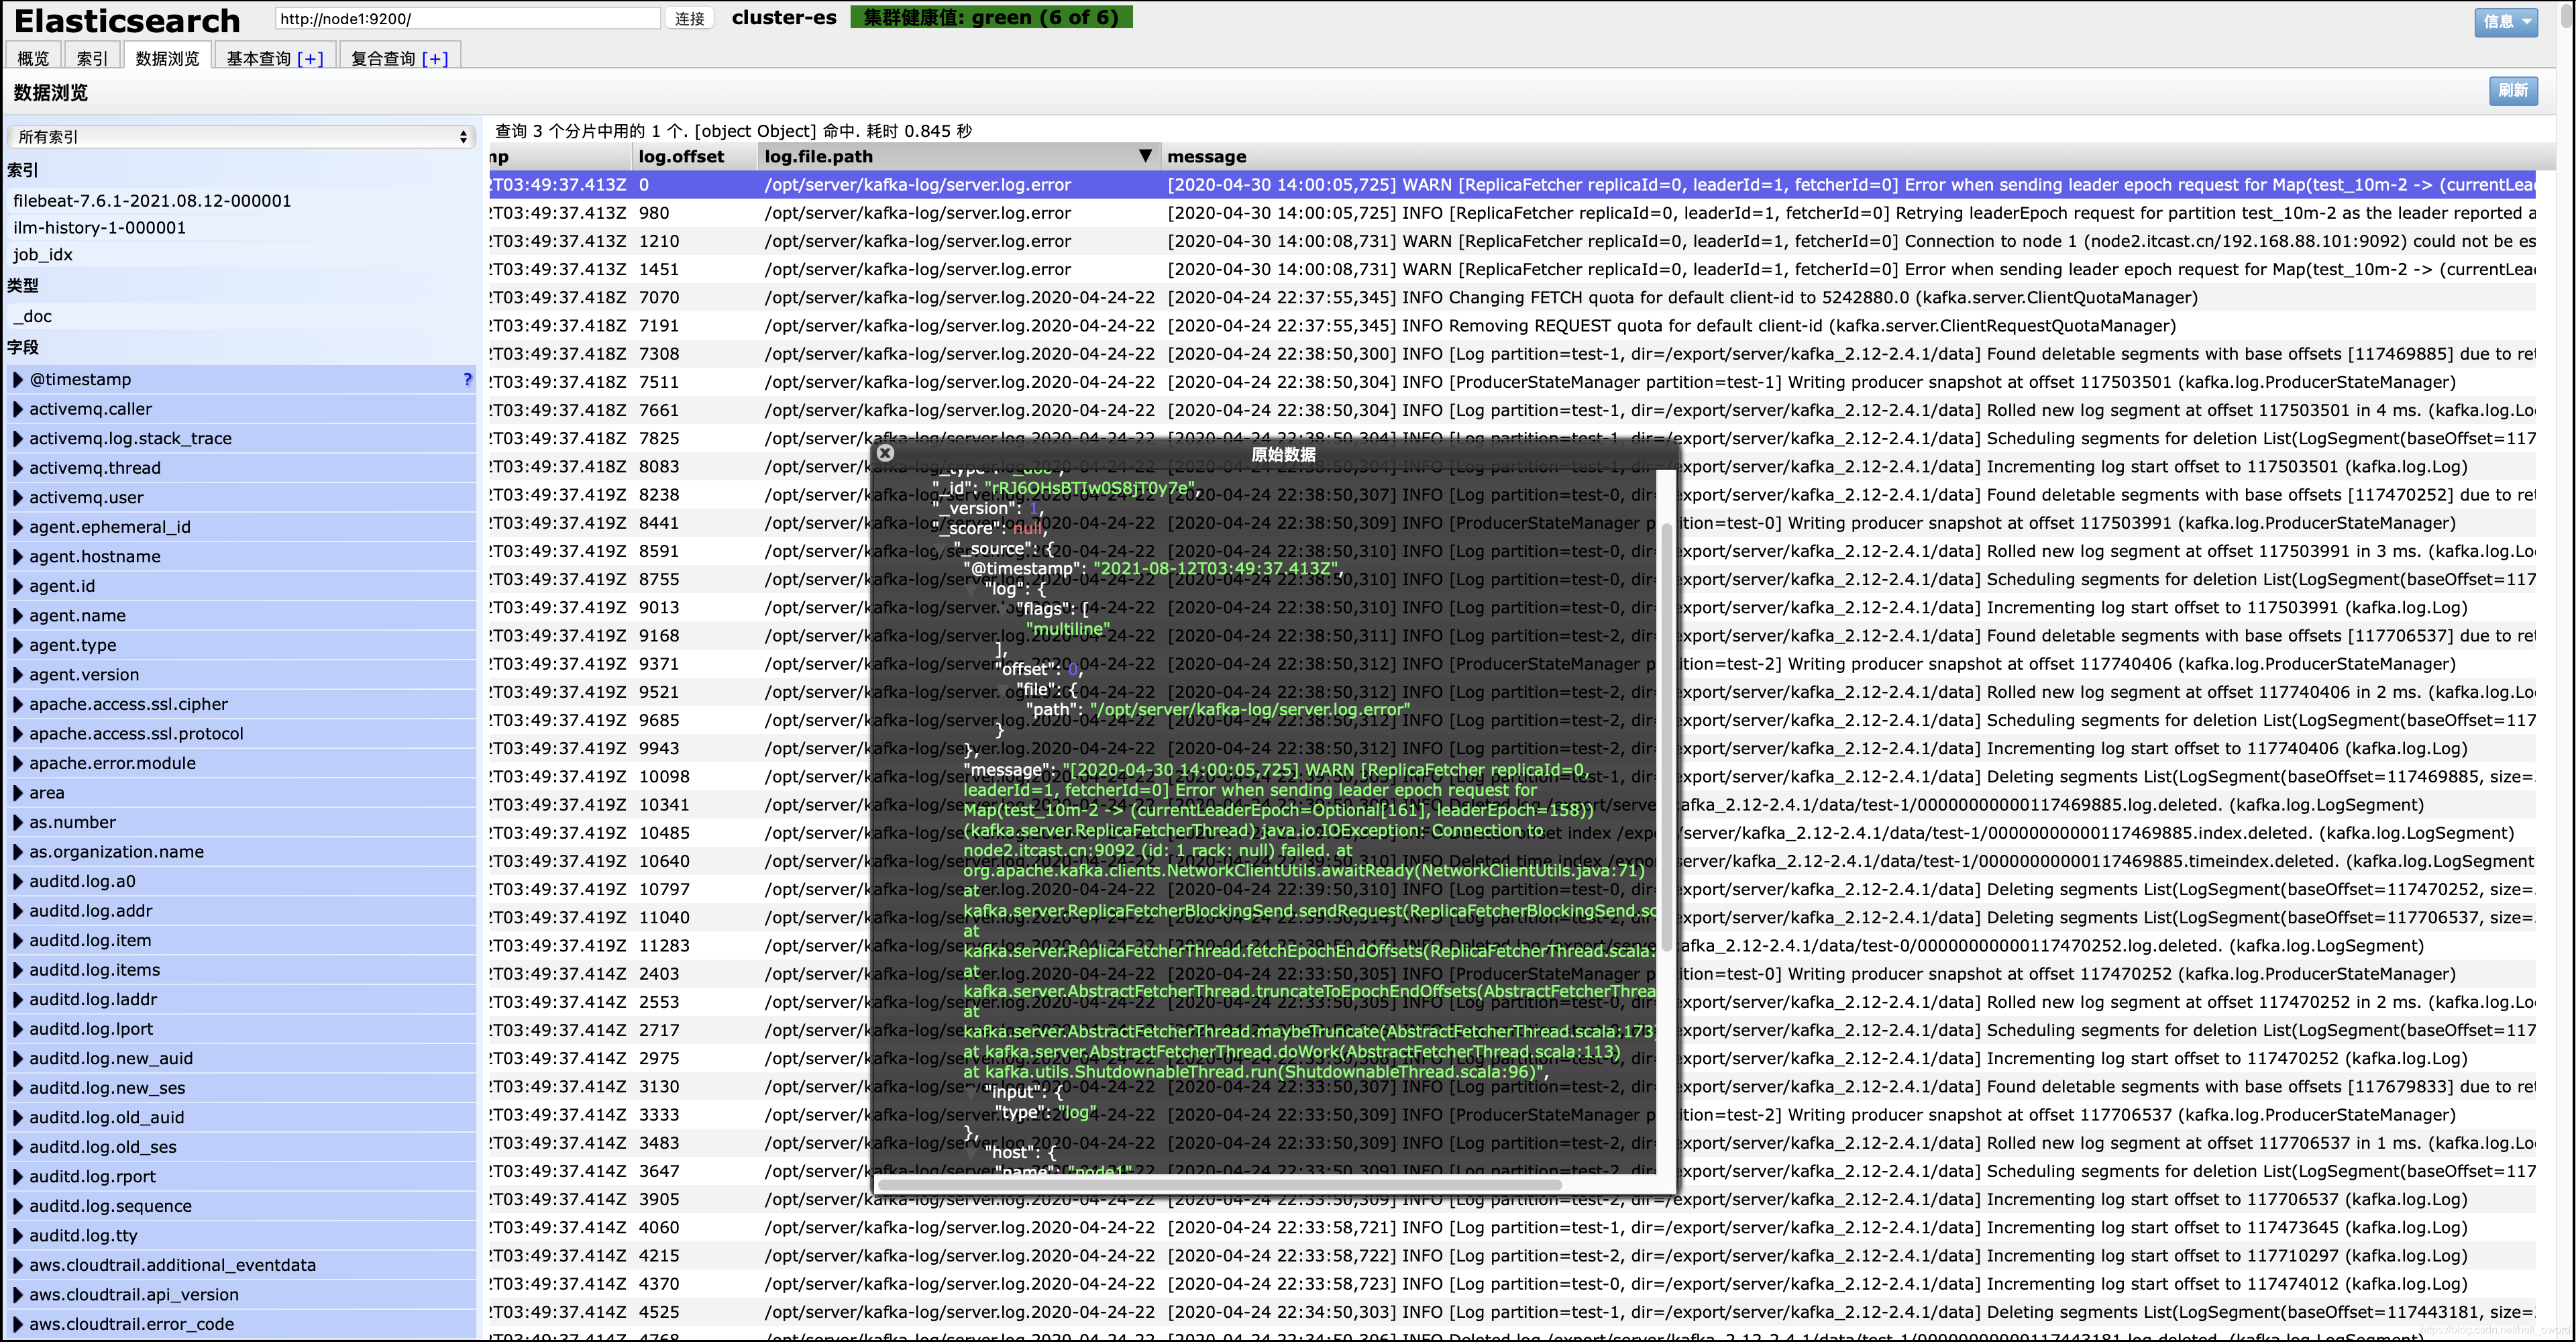Click the highlighted row with log.offset 0
The image size is (2576, 1342).
(1512, 185)
